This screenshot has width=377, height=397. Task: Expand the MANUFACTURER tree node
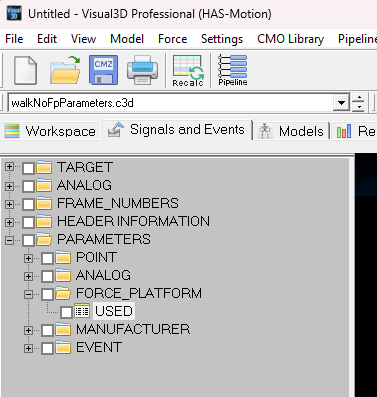coord(28,330)
